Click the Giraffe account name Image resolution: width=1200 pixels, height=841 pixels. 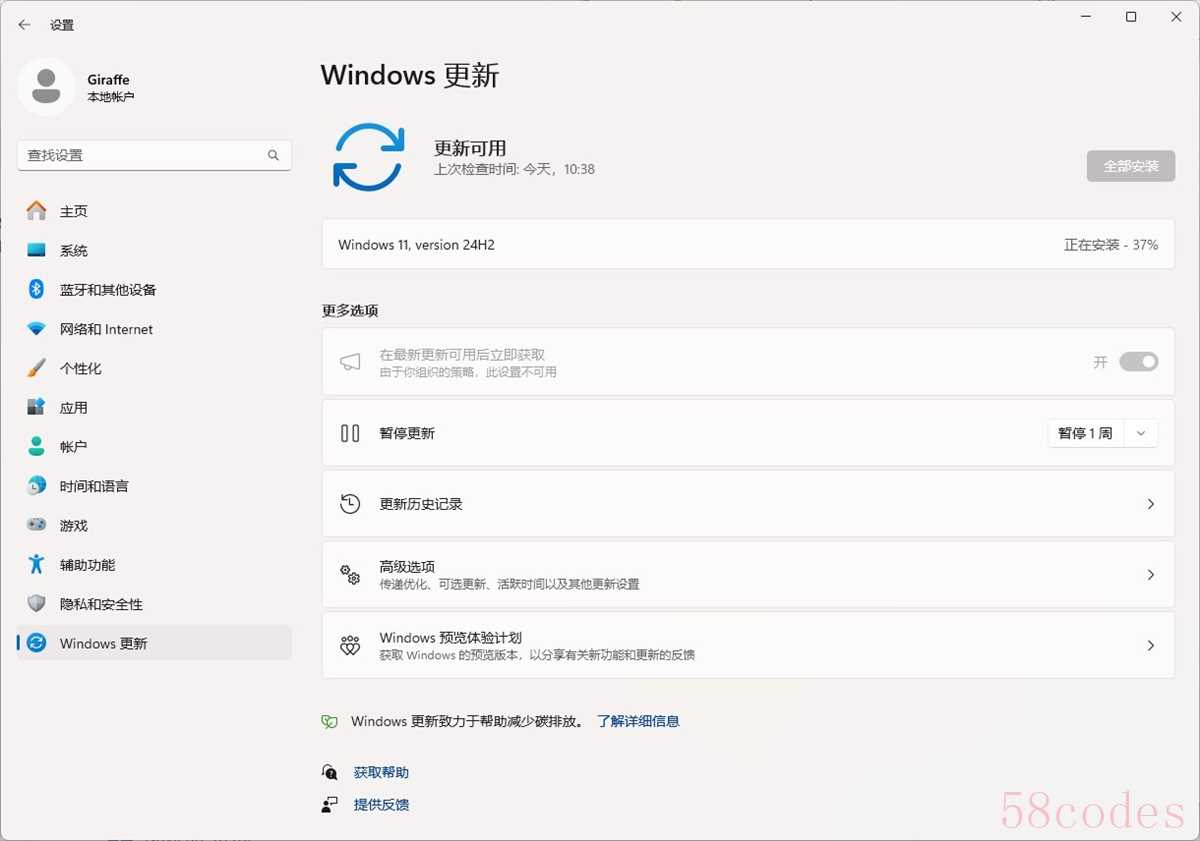point(108,80)
